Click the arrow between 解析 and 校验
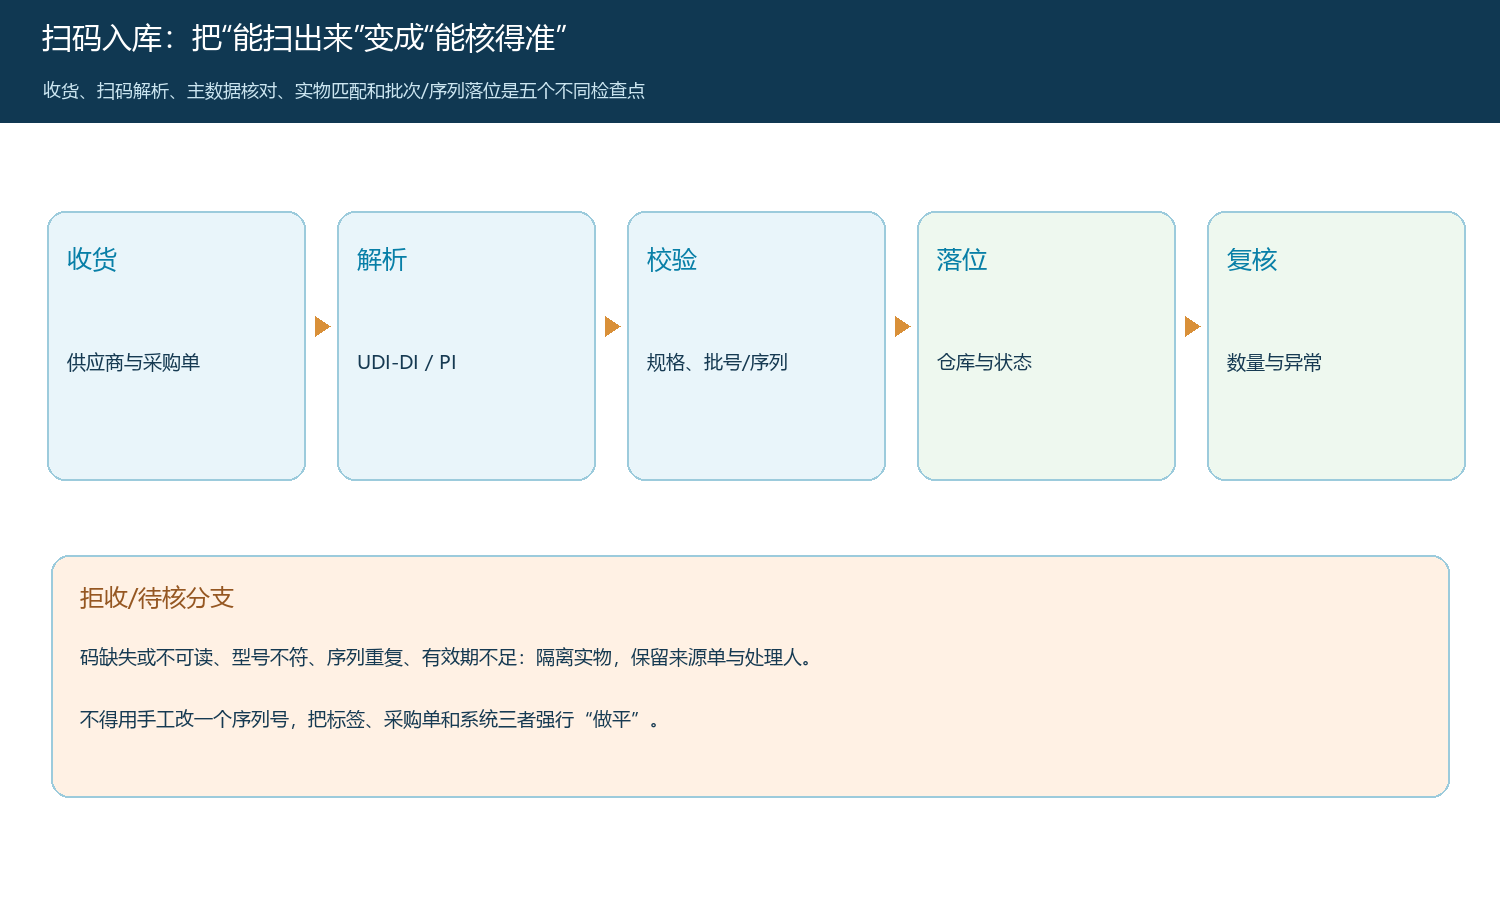1500x900 pixels. click(x=612, y=327)
